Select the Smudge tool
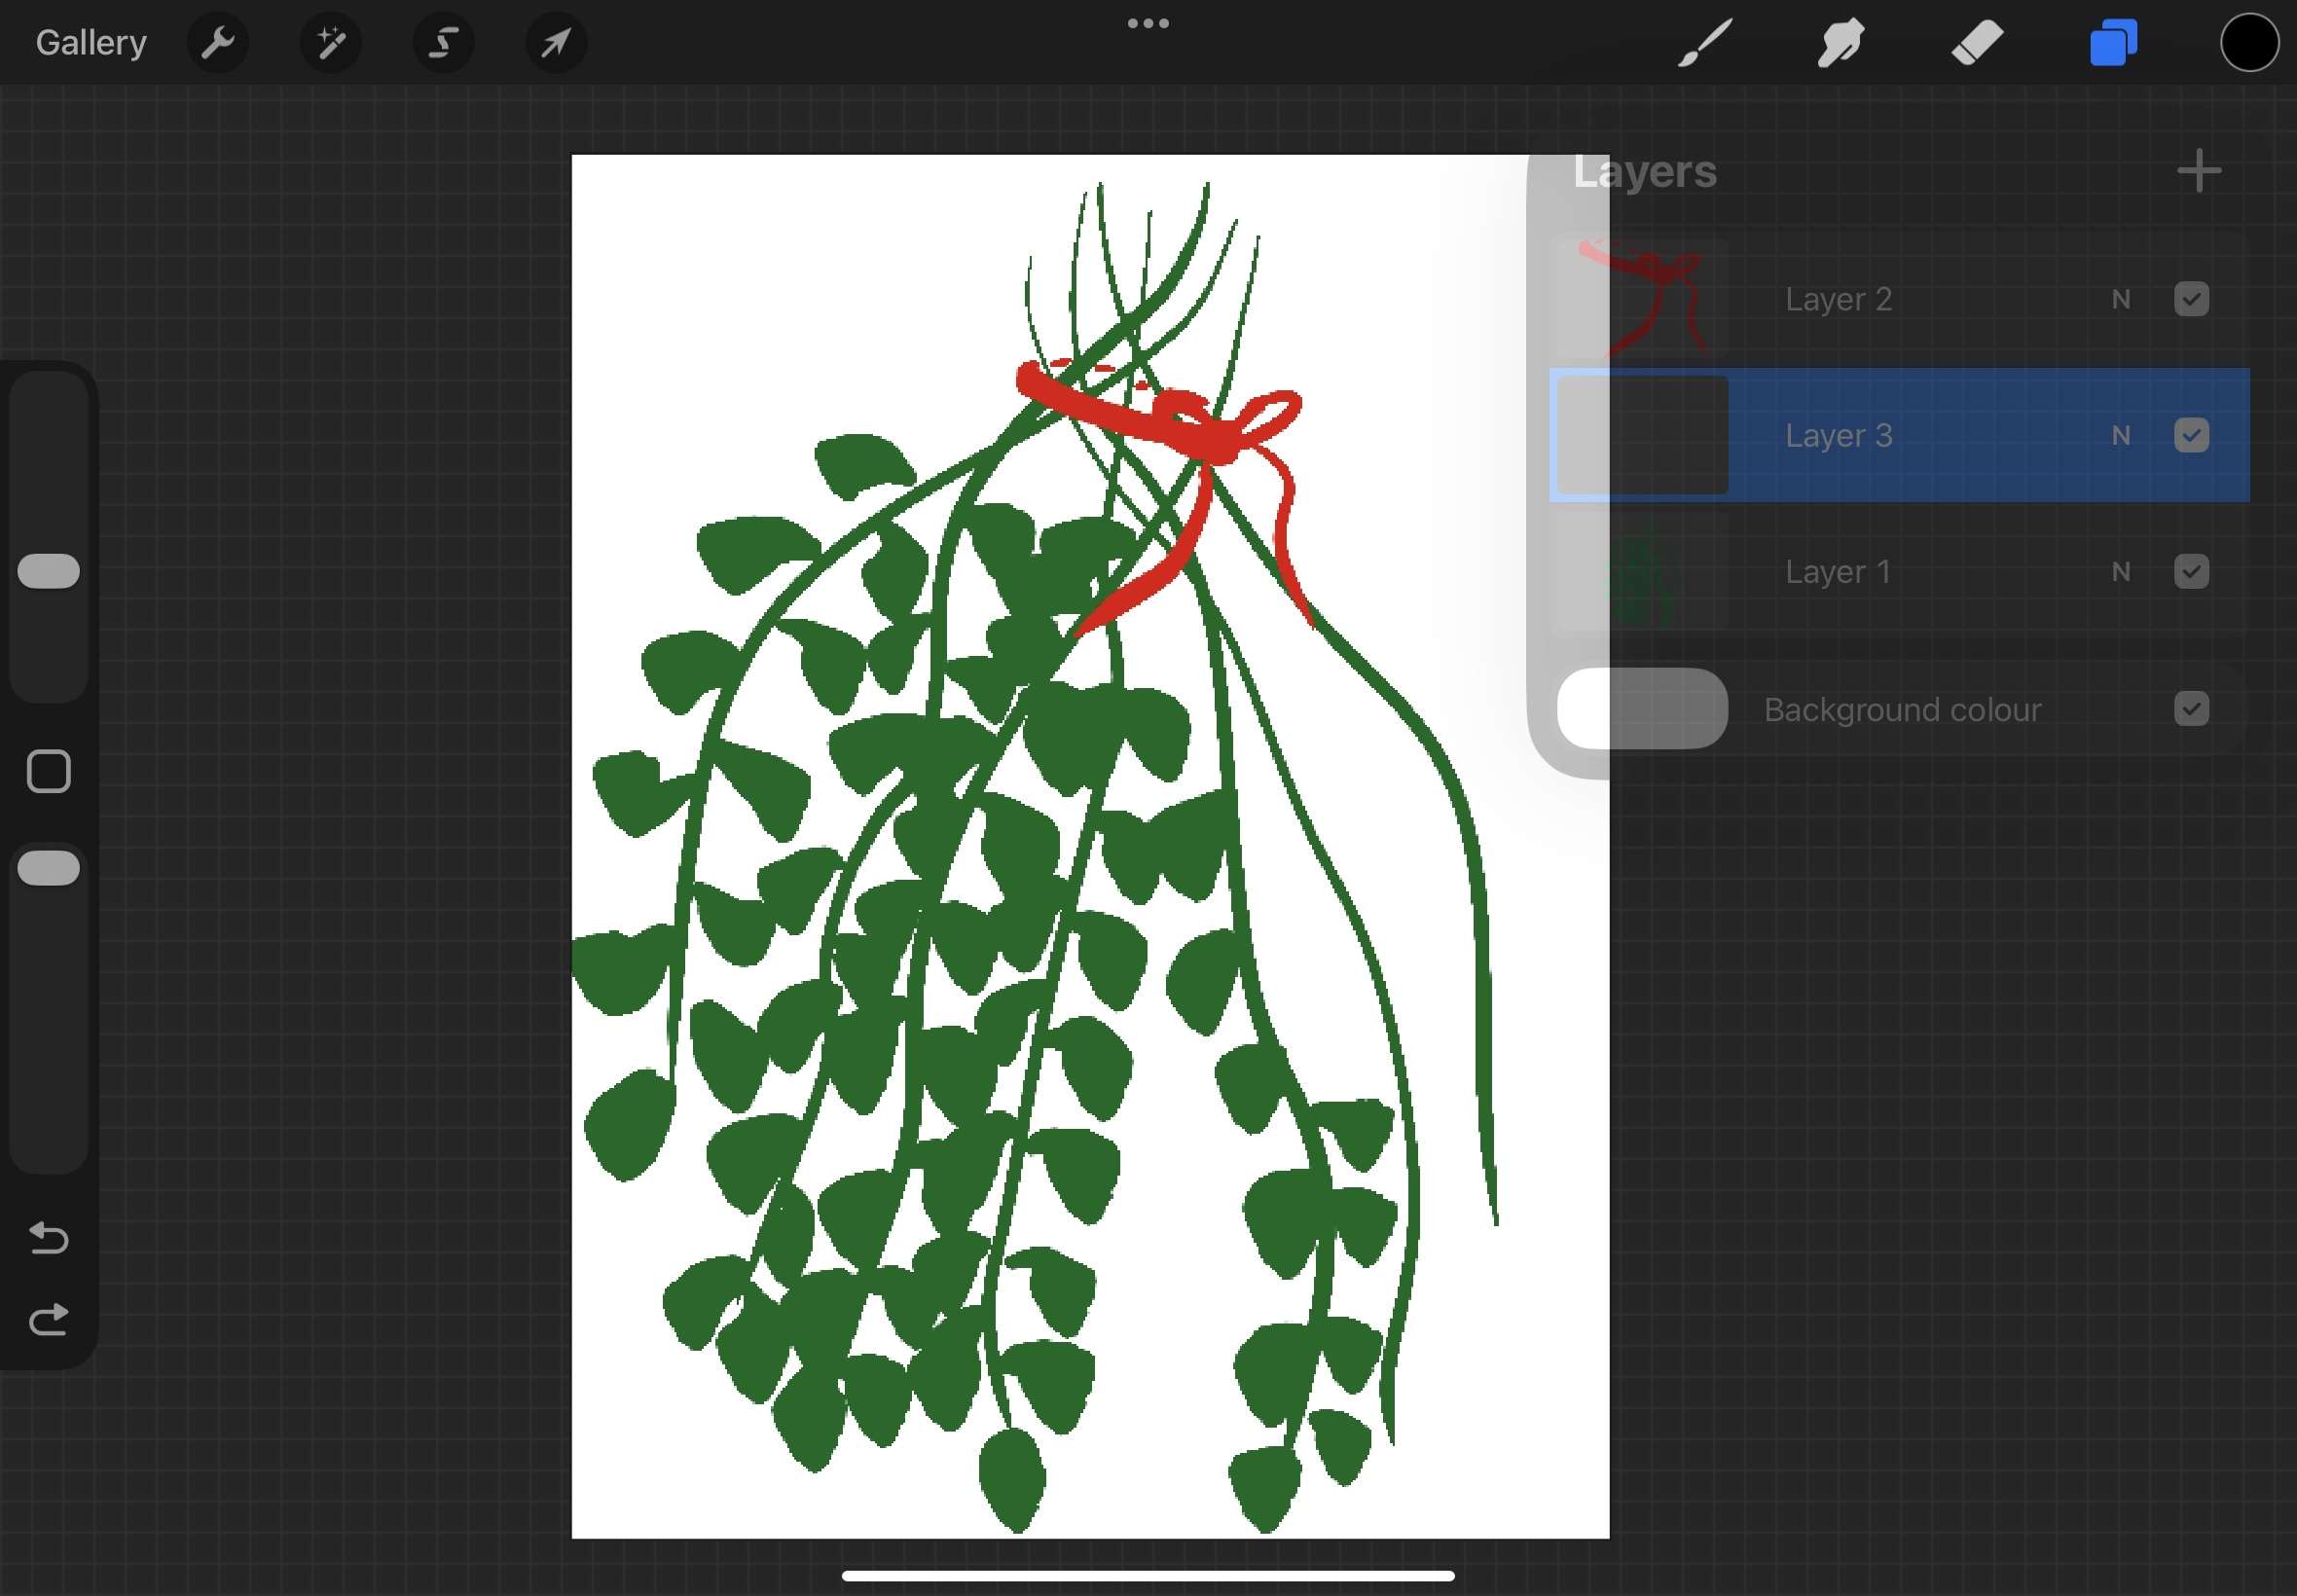 click(1840, 43)
